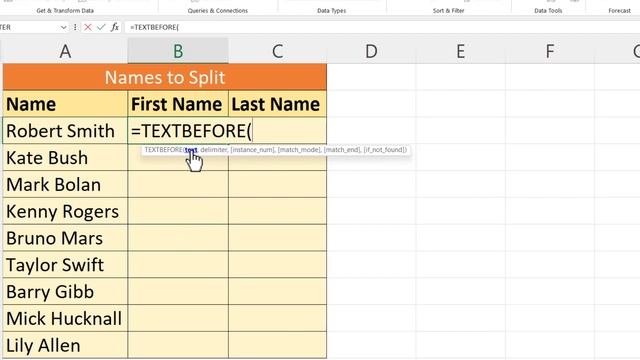Image resolution: width=640 pixels, height=360 pixels.
Task: Open formula bar options three-dot handle
Action: point(75,27)
